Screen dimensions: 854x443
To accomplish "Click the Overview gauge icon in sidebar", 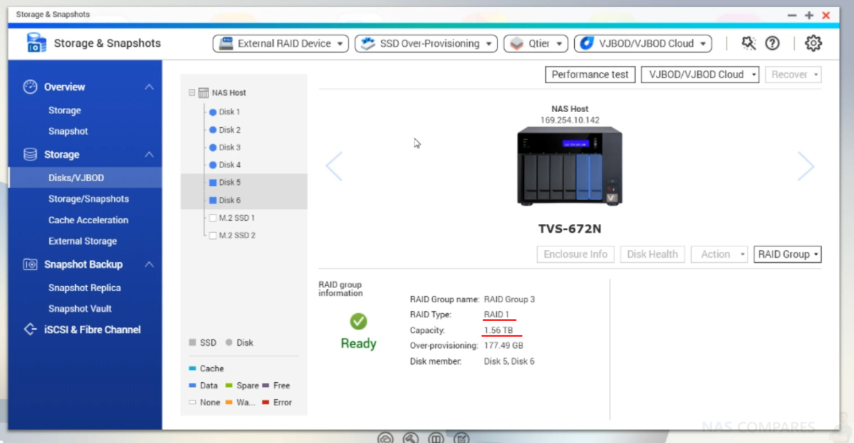I will click(x=30, y=87).
